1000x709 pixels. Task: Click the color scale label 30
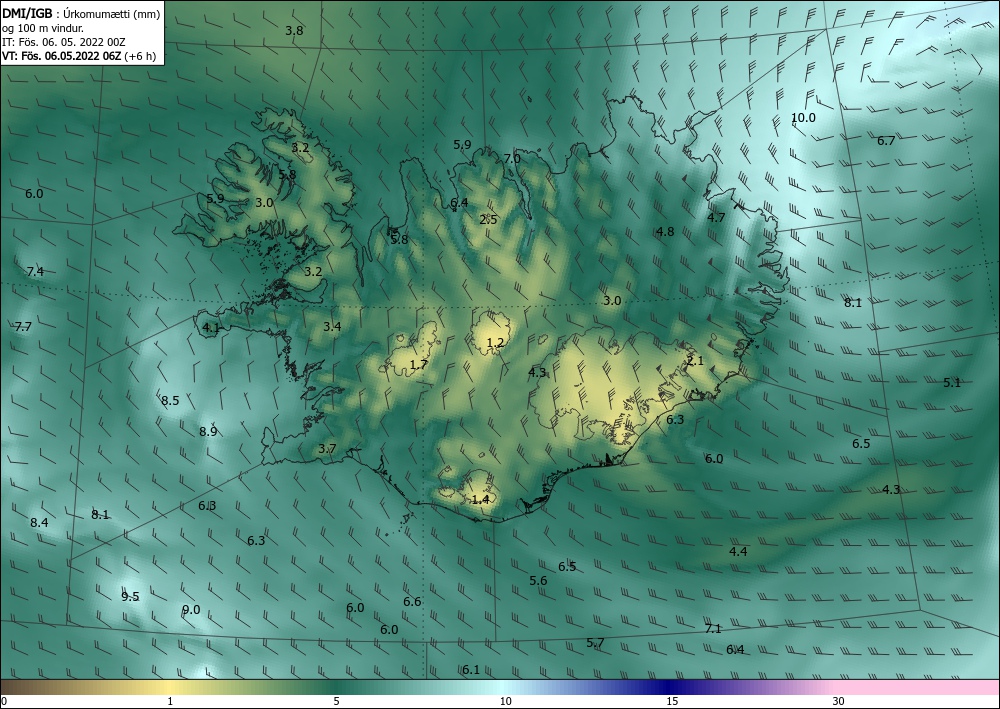pyautogui.click(x=839, y=702)
